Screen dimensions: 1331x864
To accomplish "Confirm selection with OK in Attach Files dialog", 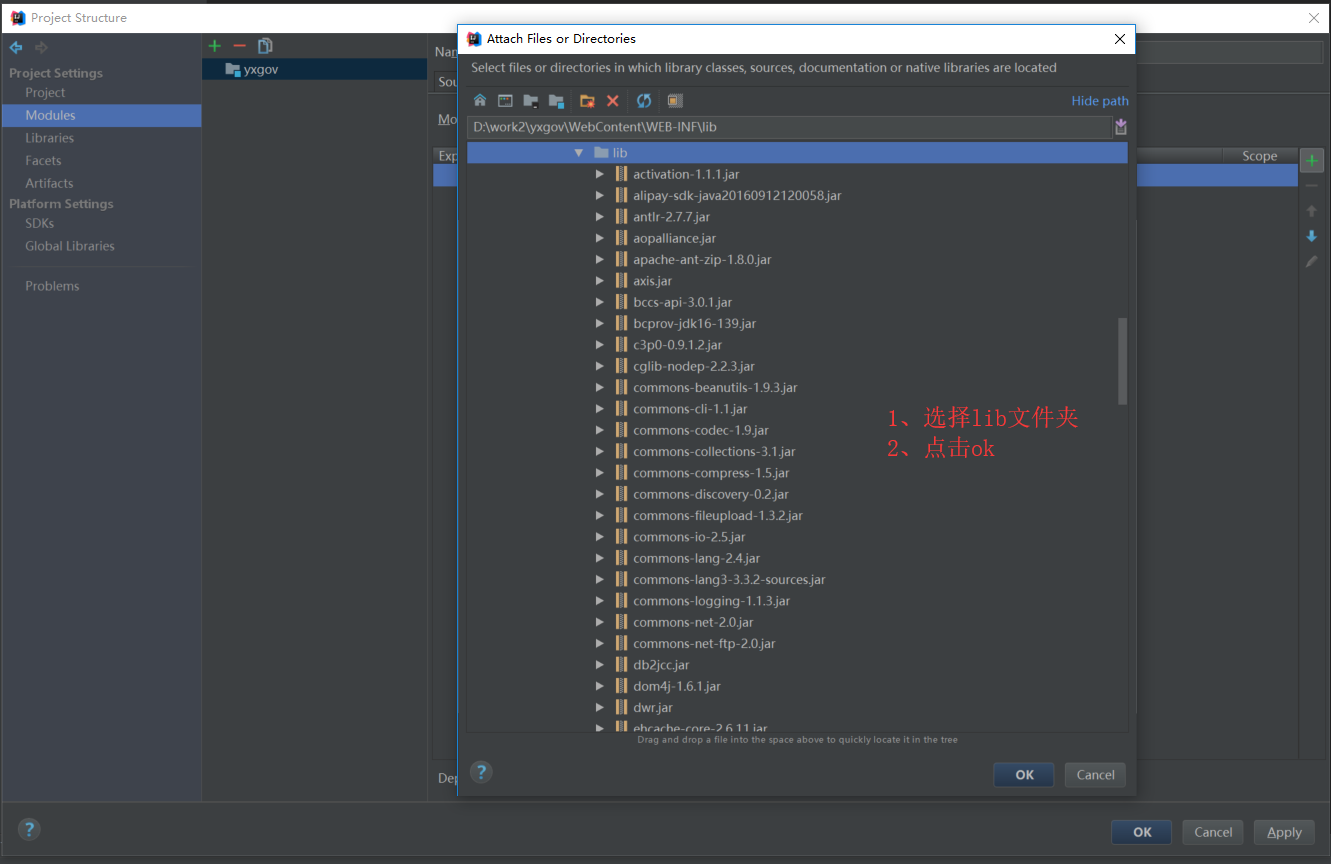I will click(1023, 774).
